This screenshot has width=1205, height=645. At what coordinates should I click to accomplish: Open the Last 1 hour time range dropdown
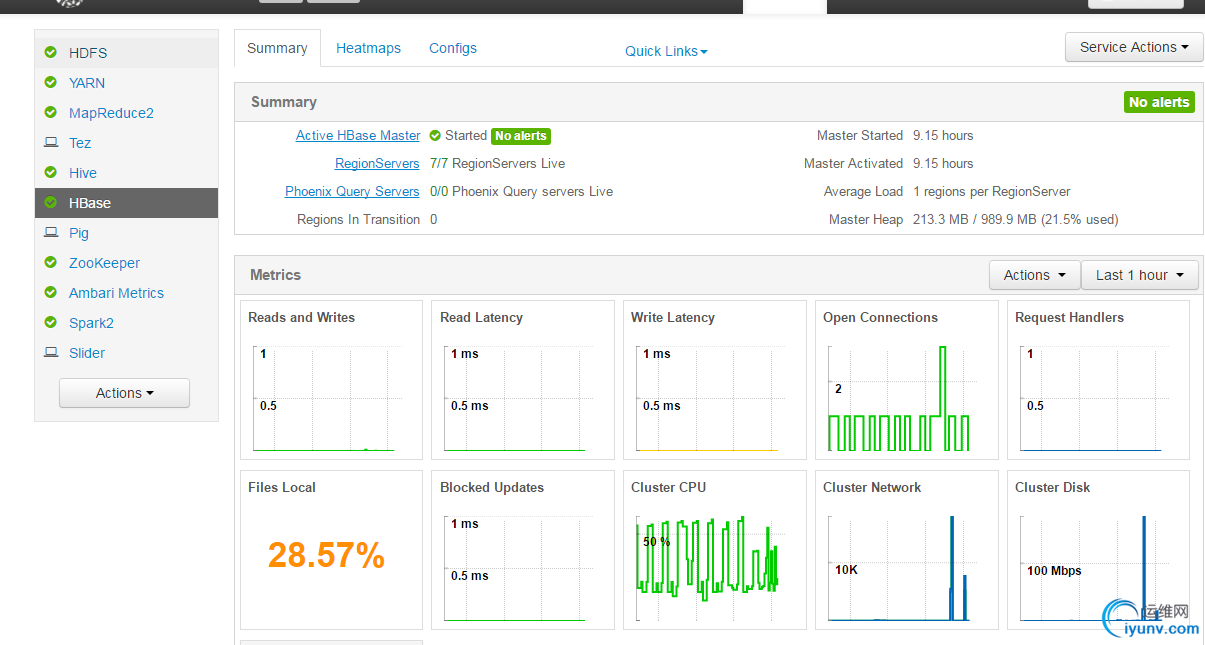pyautogui.click(x=1139, y=275)
